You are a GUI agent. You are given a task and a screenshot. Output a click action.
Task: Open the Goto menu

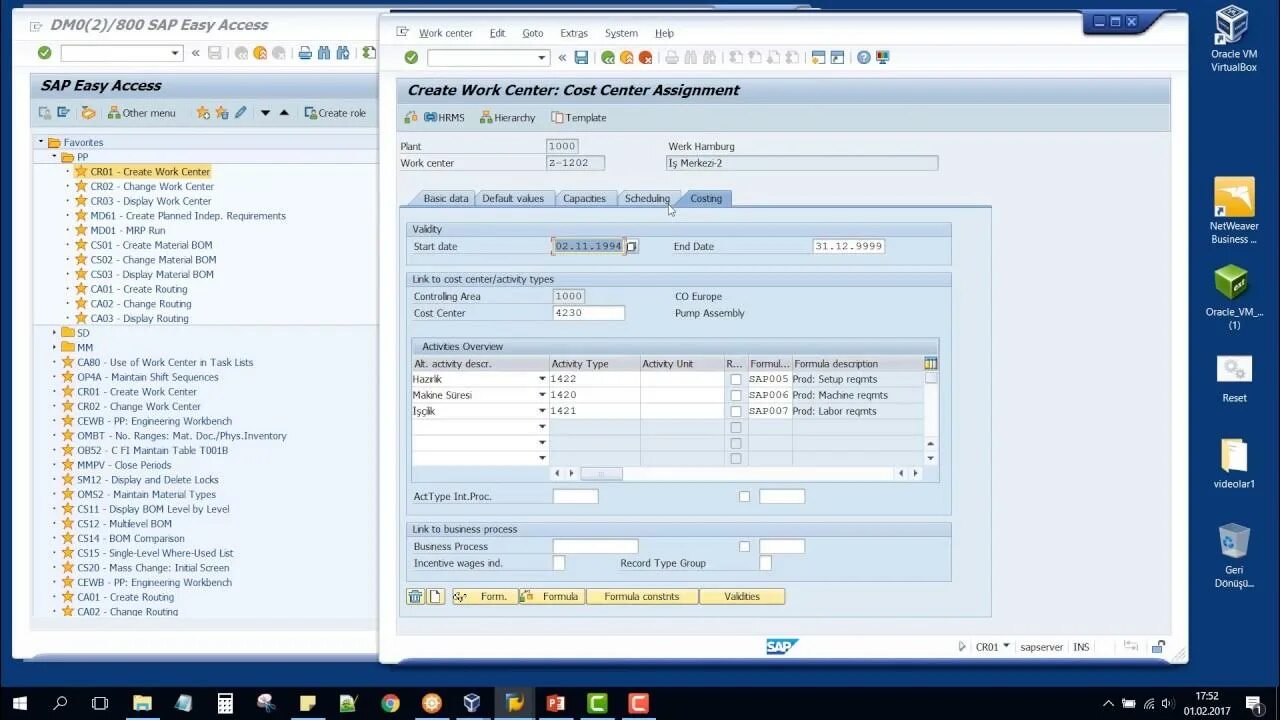pyautogui.click(x=532, y=33)
